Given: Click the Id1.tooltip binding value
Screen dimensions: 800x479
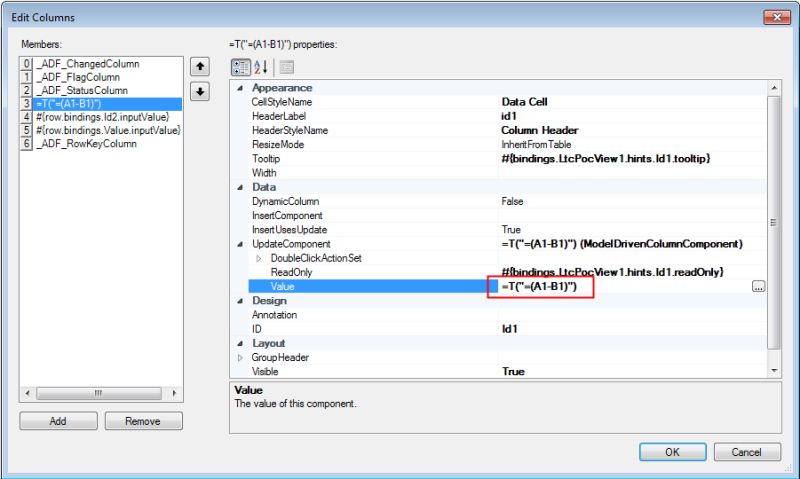Looking at the screenshot, I should click(x=606, y=159).
